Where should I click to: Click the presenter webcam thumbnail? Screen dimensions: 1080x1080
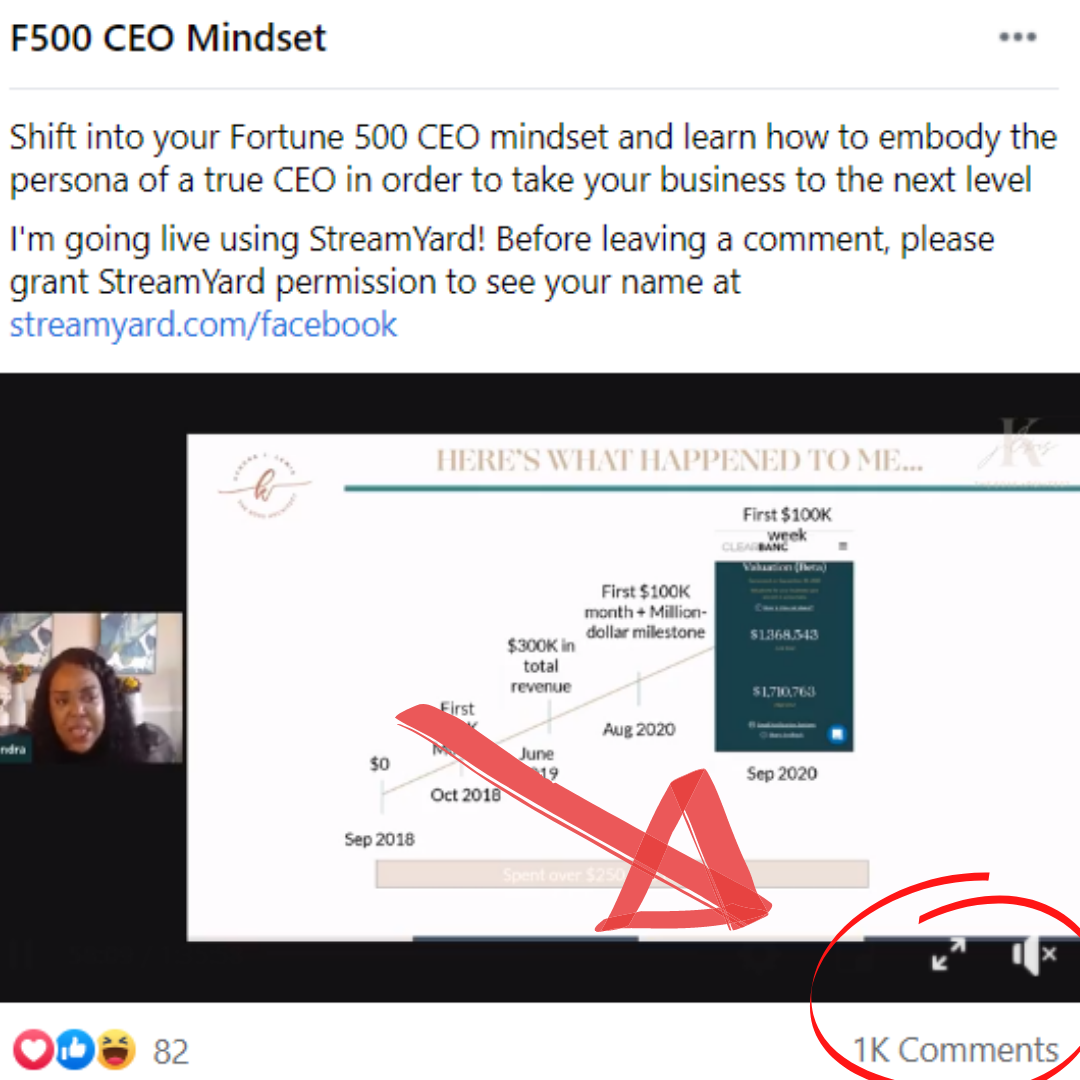(x=92, y=687)
